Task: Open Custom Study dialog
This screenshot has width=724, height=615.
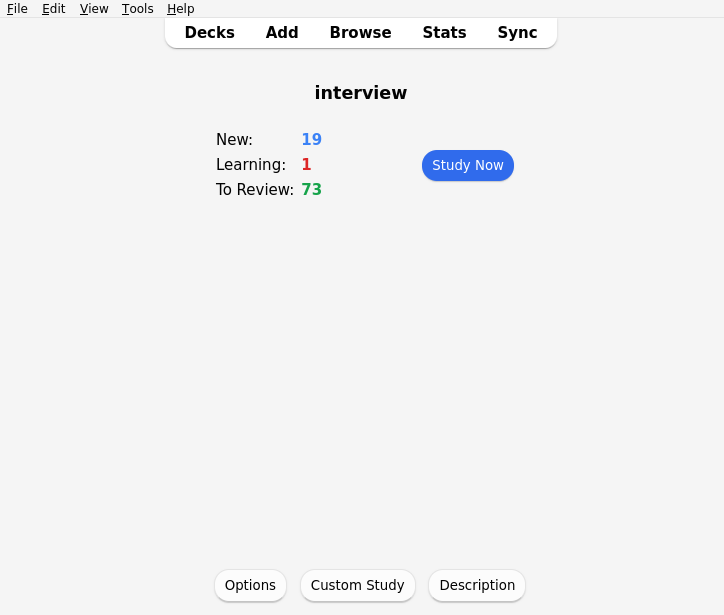Action: [357, 585]
